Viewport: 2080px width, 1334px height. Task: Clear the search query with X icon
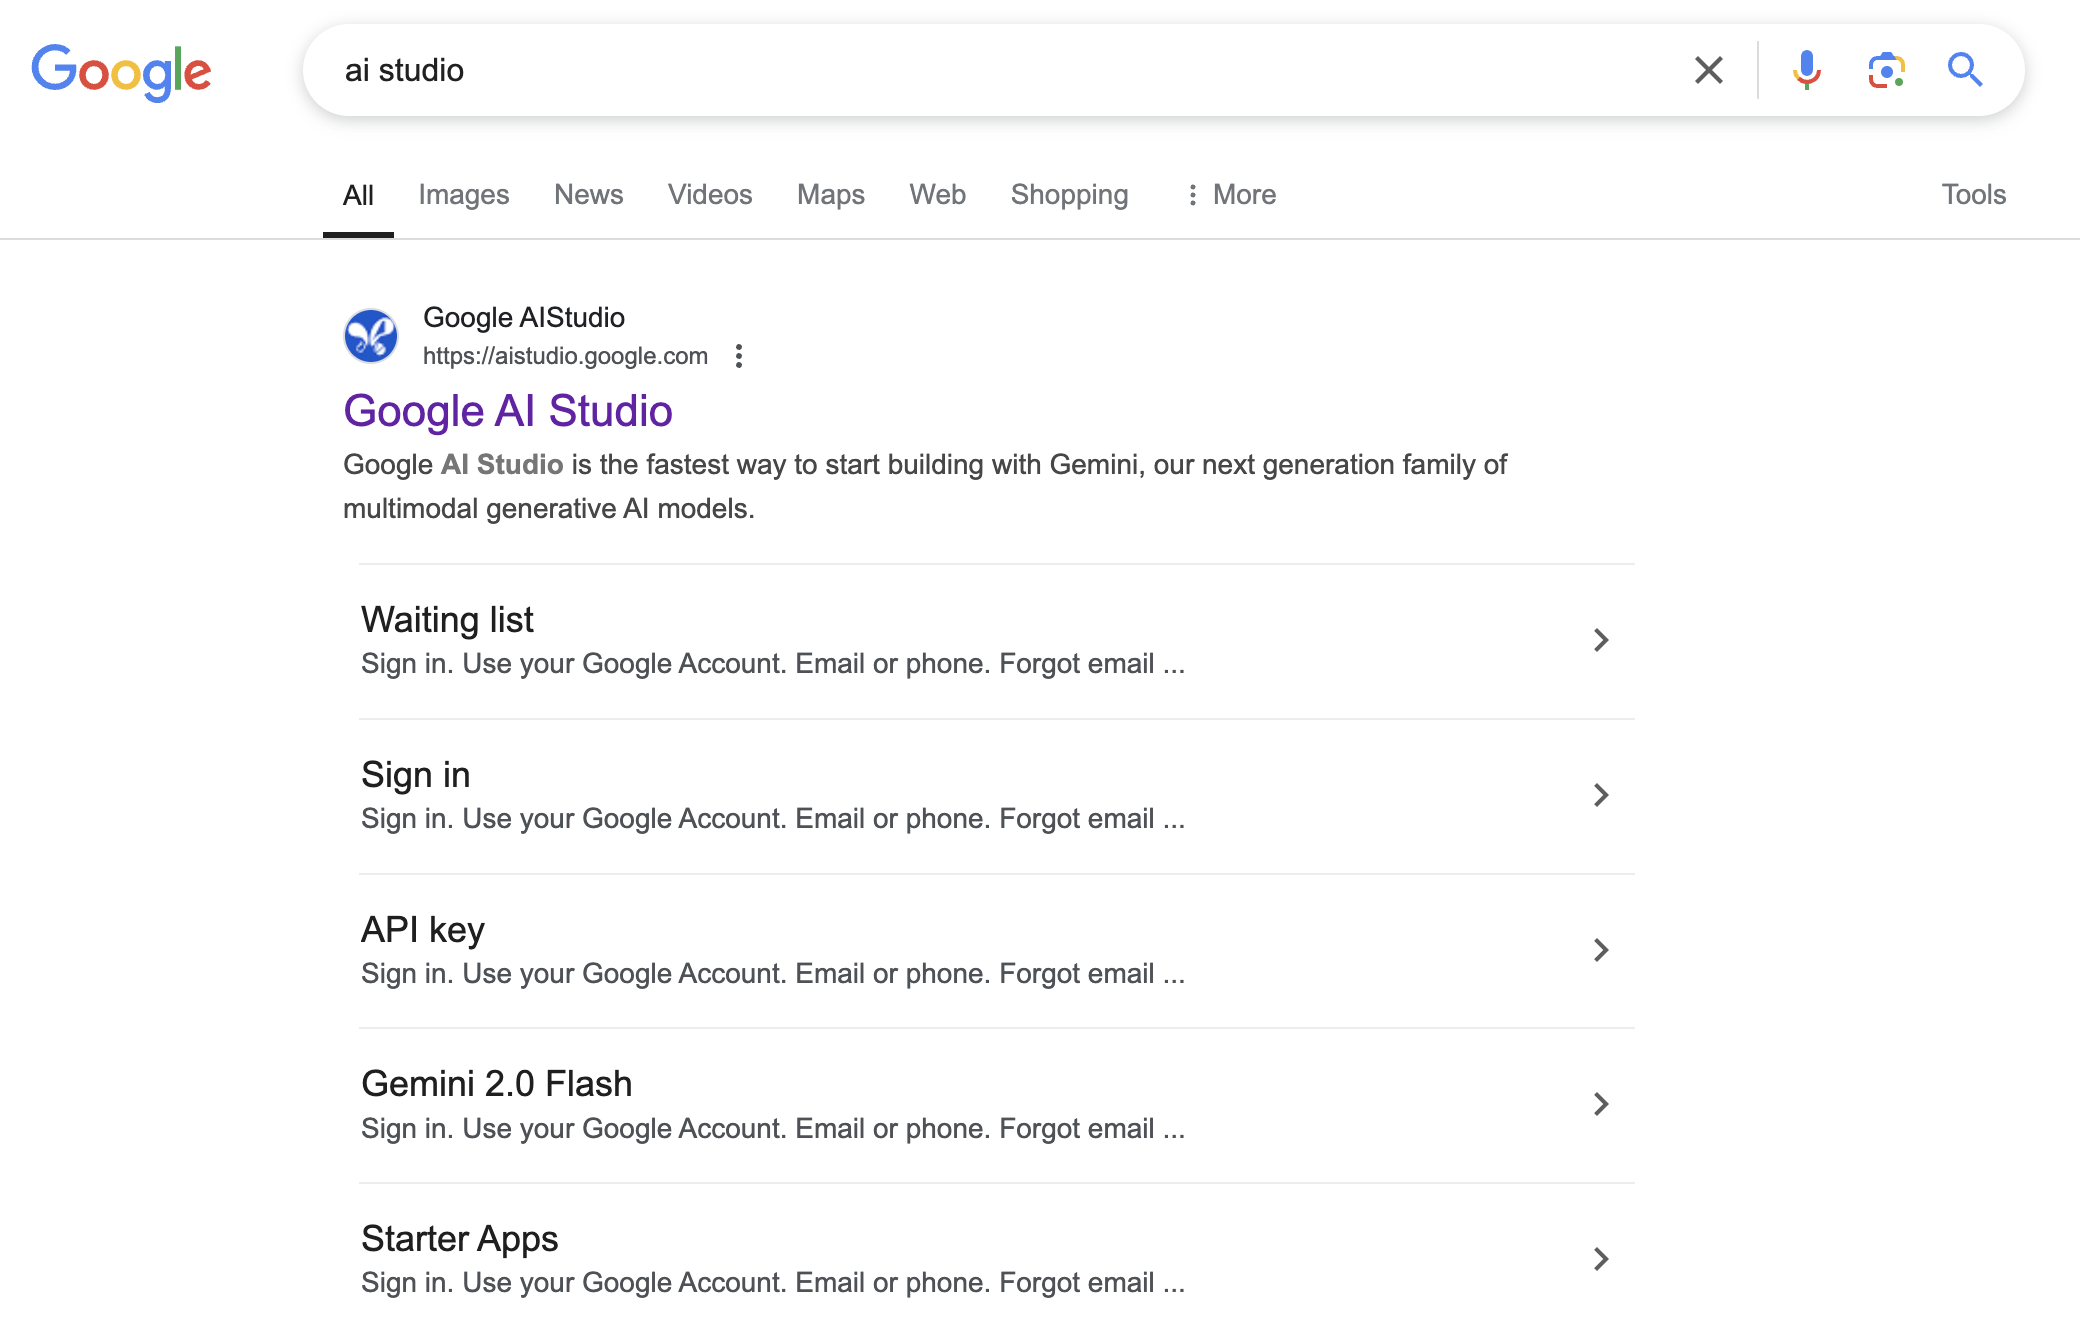tap(1708, 70)
